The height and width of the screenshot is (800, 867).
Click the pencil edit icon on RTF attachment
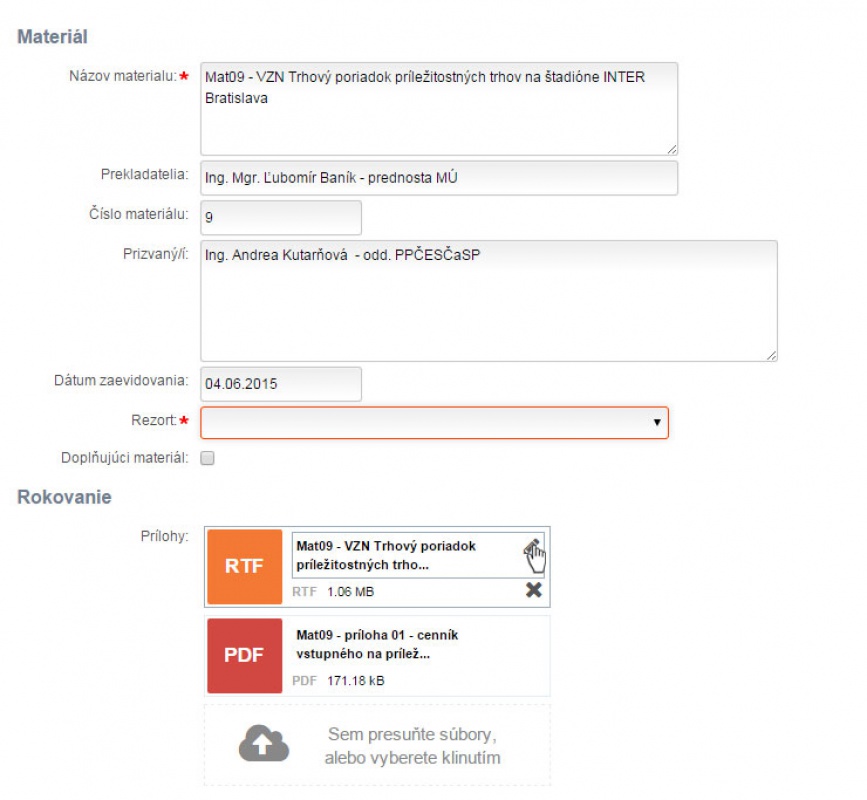532,547
